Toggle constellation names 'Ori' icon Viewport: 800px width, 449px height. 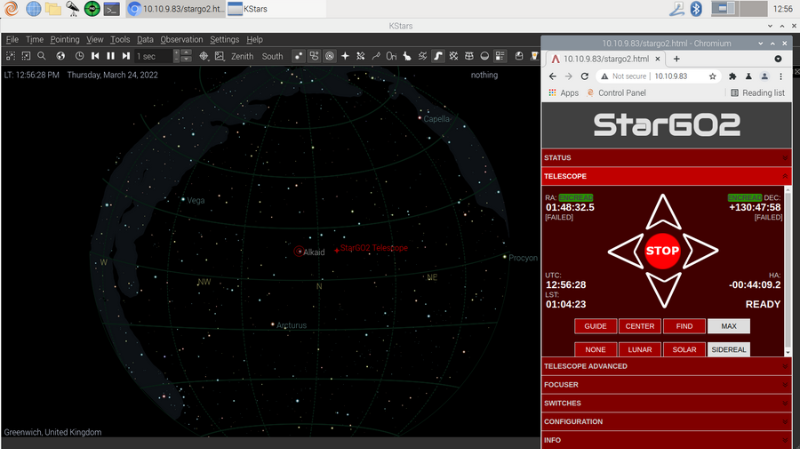pos(391,56)
